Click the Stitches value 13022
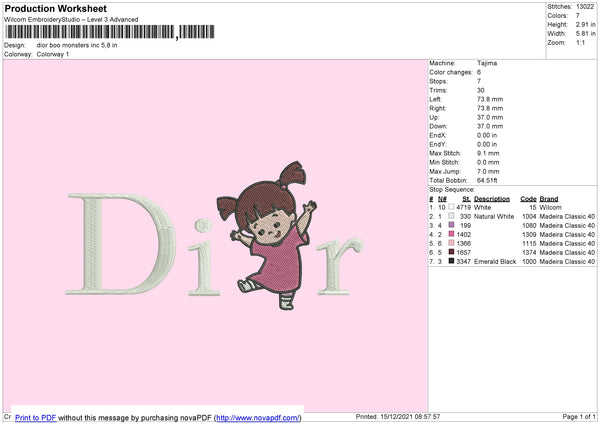The image size is (600, 424). pyautogui.click(x=585, y=7)
